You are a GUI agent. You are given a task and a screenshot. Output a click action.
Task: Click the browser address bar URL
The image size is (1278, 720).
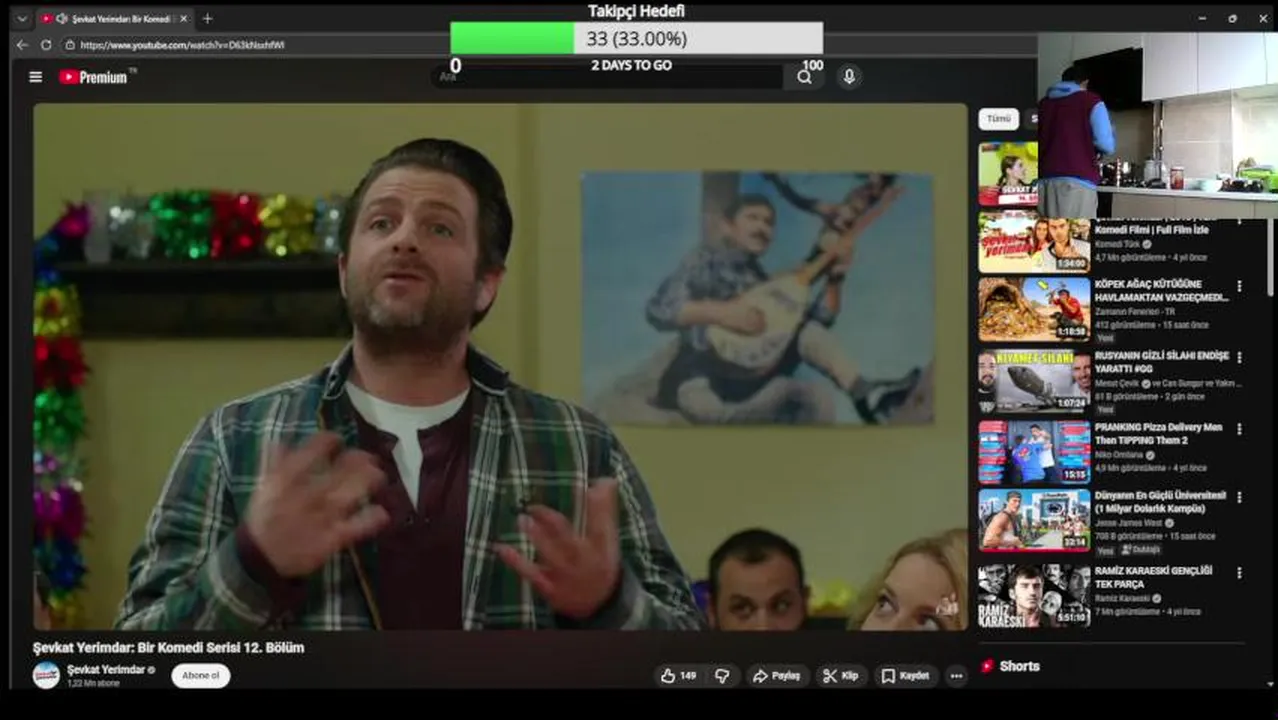click(x=182, y=45)
